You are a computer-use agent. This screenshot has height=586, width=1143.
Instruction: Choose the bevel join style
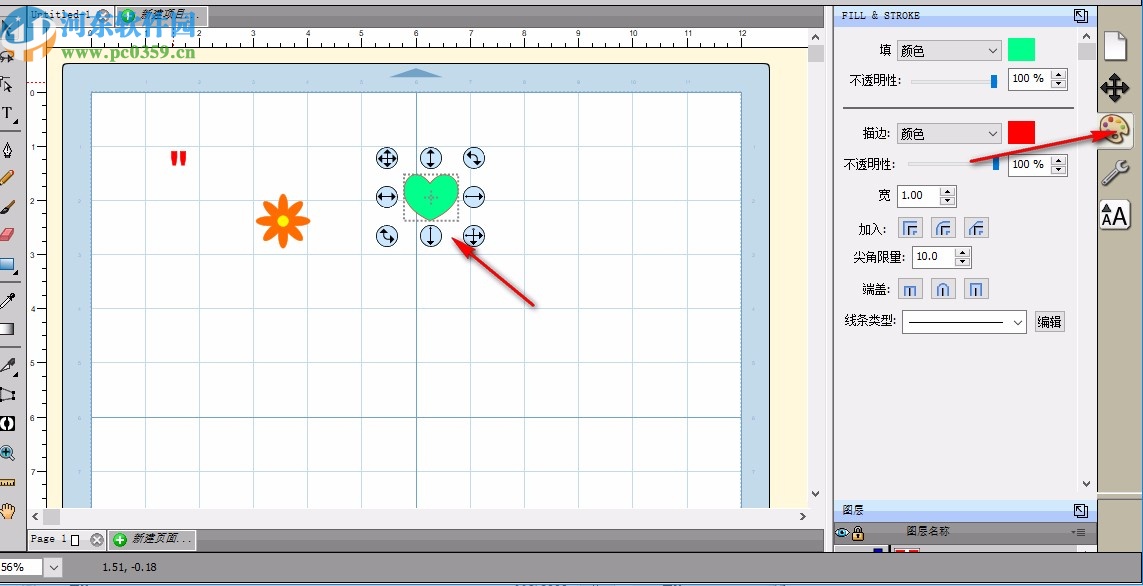(x=977, y=228)
